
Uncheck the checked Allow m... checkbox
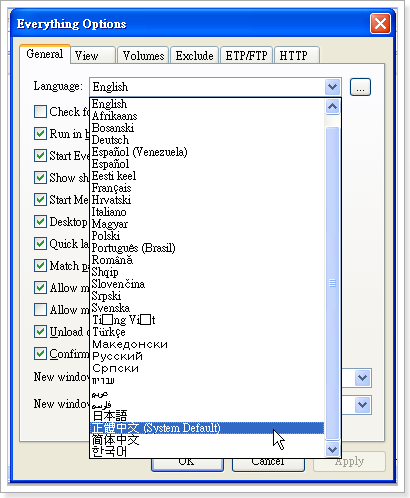coord(40,287)
